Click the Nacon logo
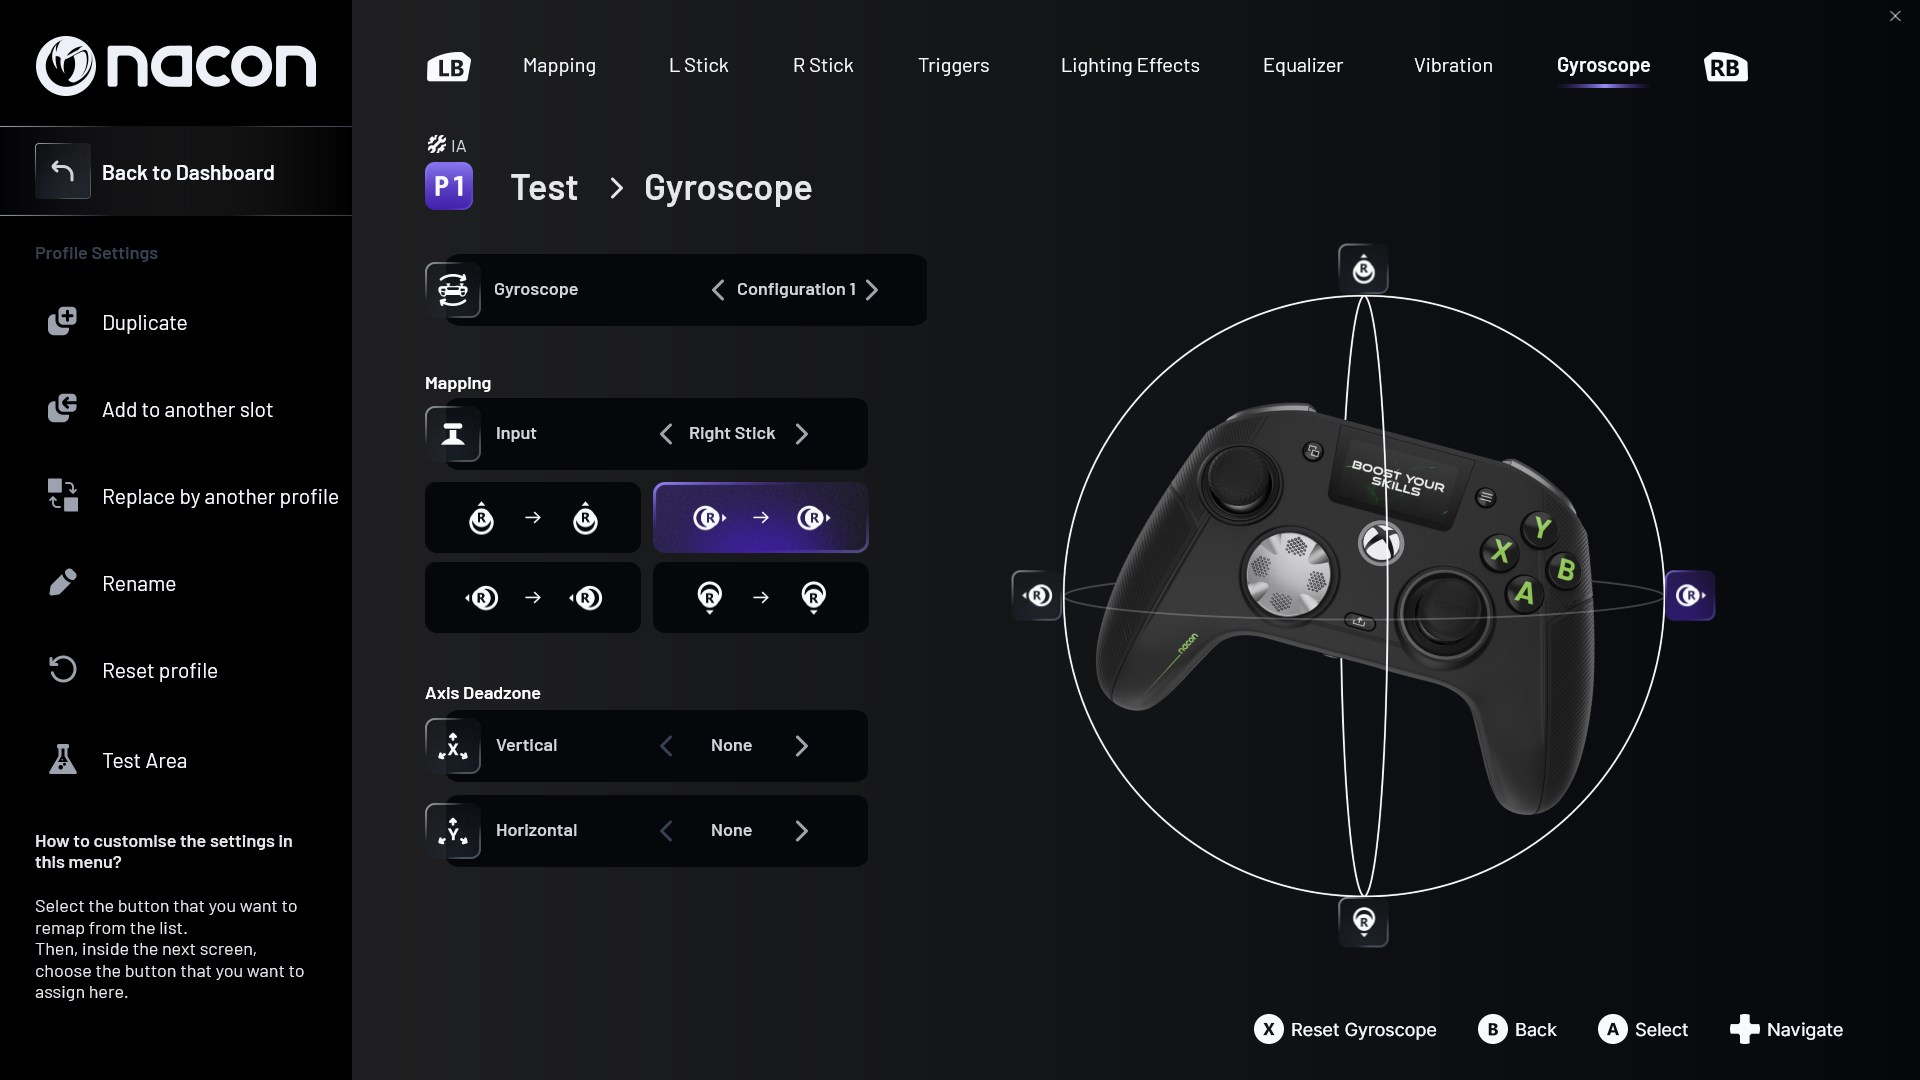 pyautogui.click(x=175, y=64)
